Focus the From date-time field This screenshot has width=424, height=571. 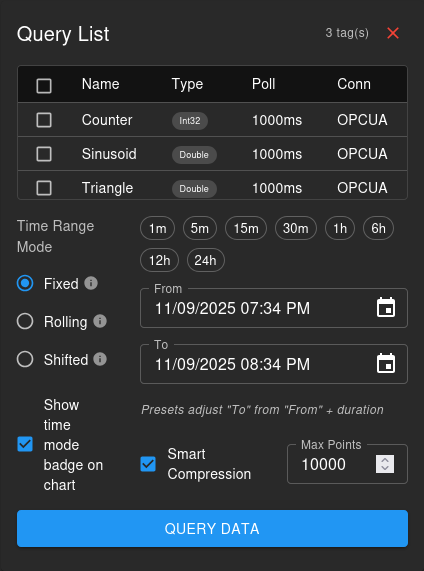[x=274, y=308]
